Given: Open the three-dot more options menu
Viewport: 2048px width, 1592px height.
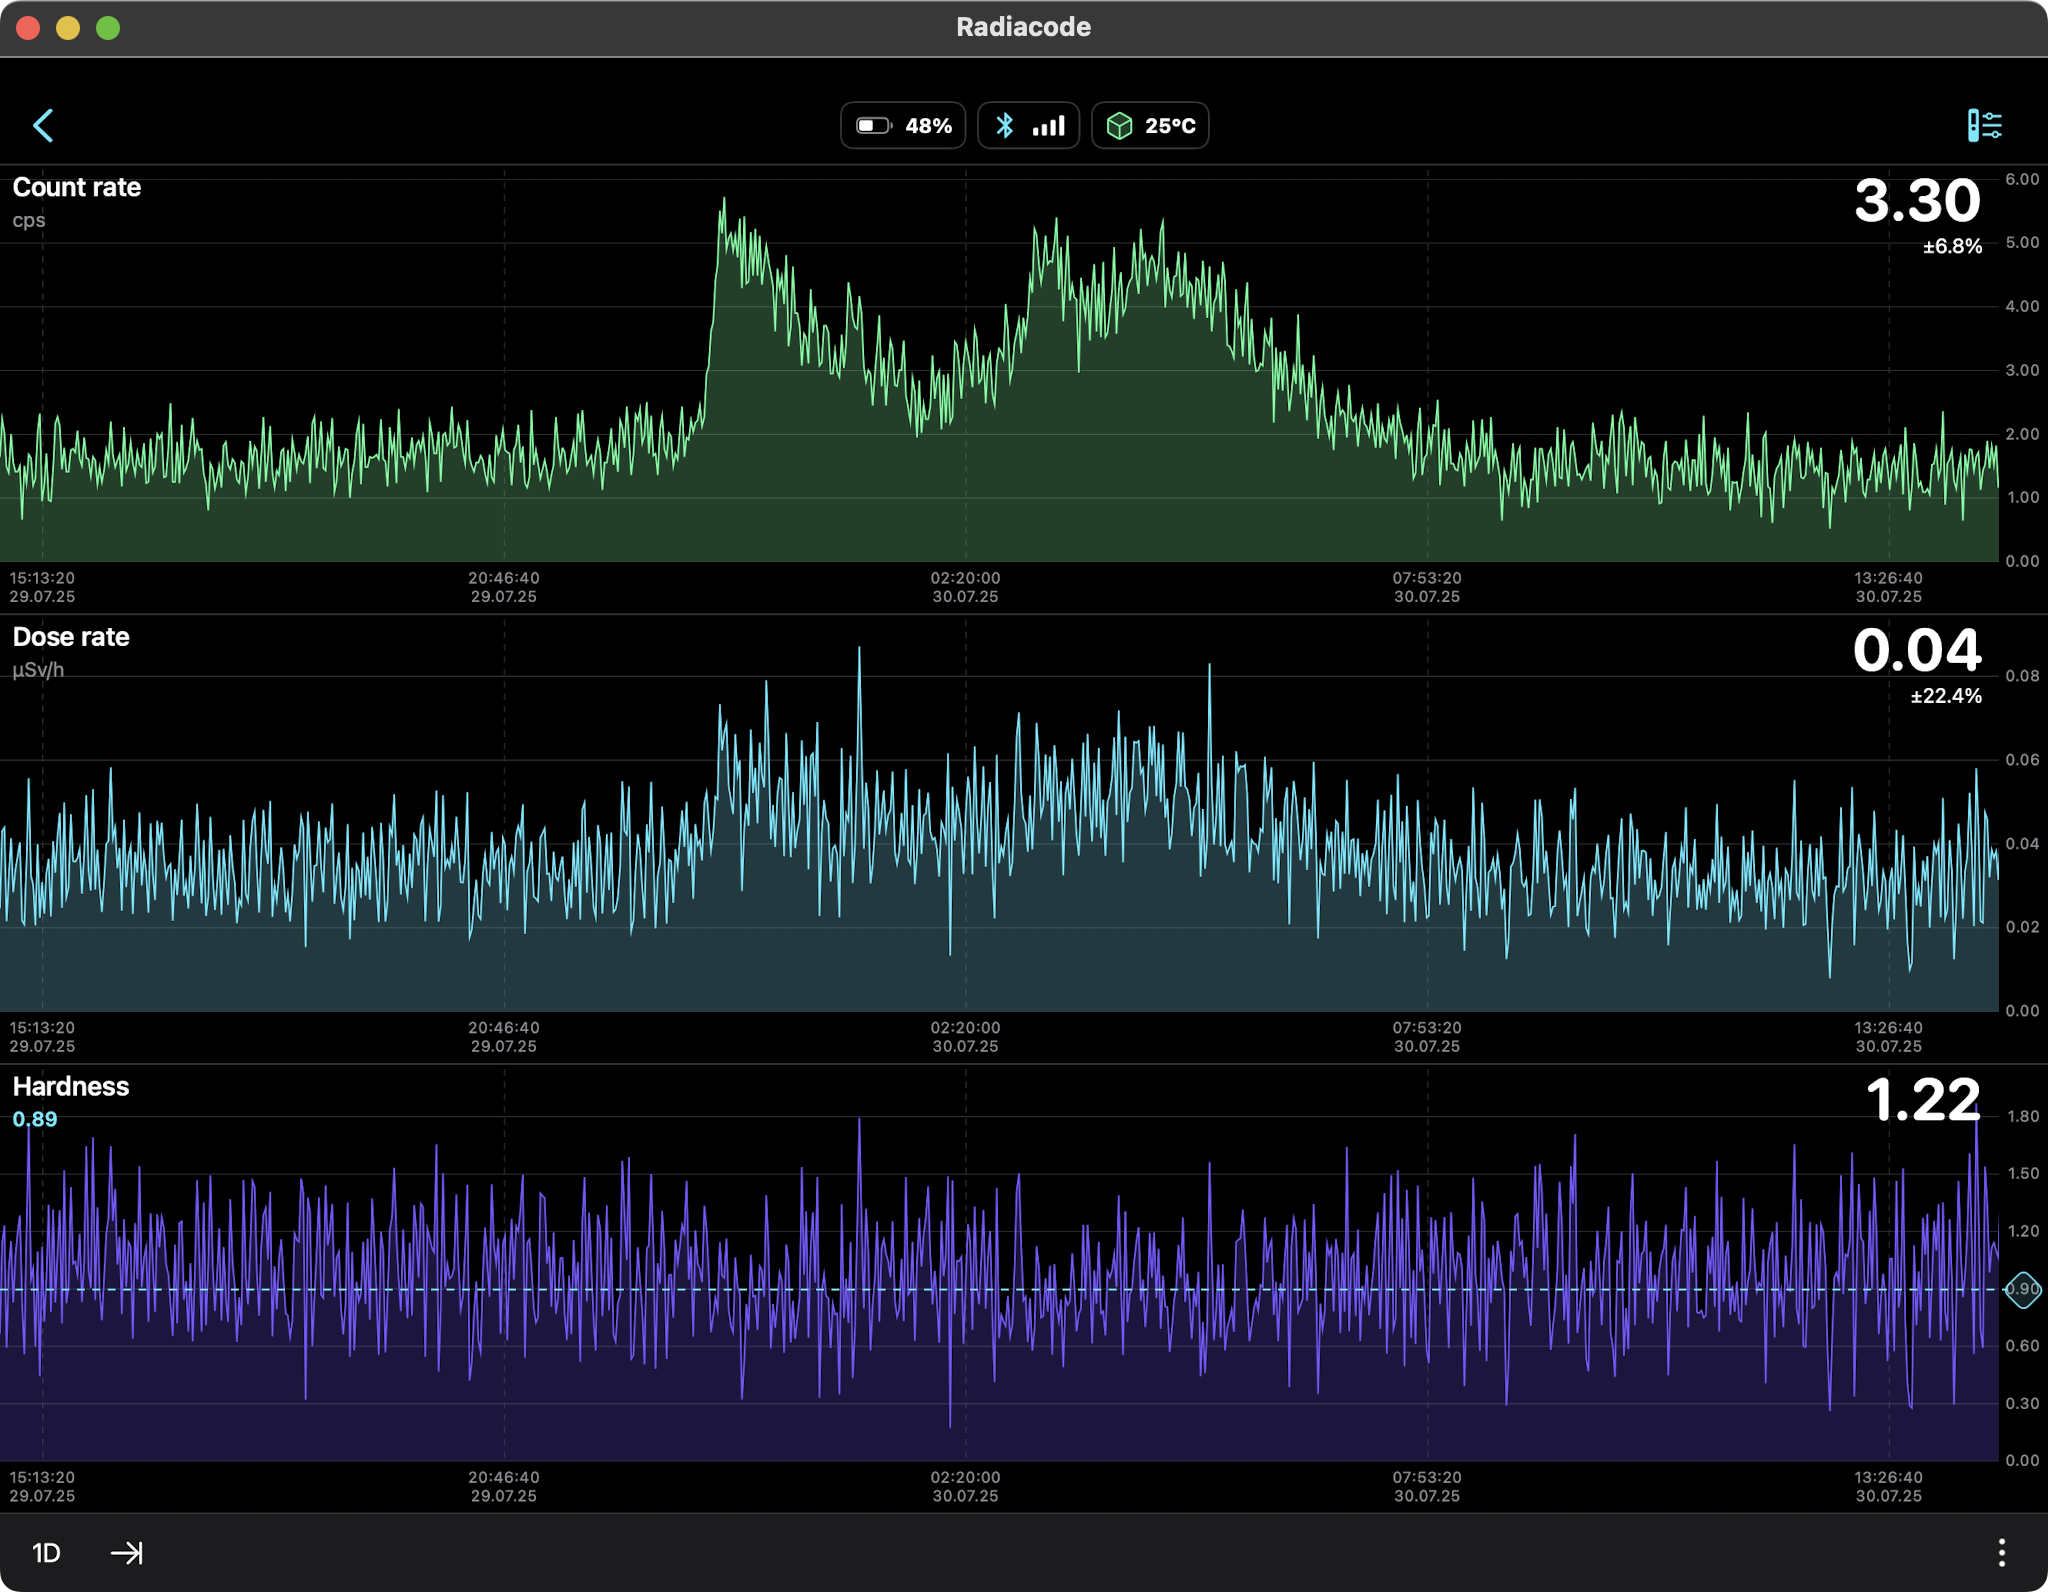Looking at the screenshot, I should click(2001, 1553).
